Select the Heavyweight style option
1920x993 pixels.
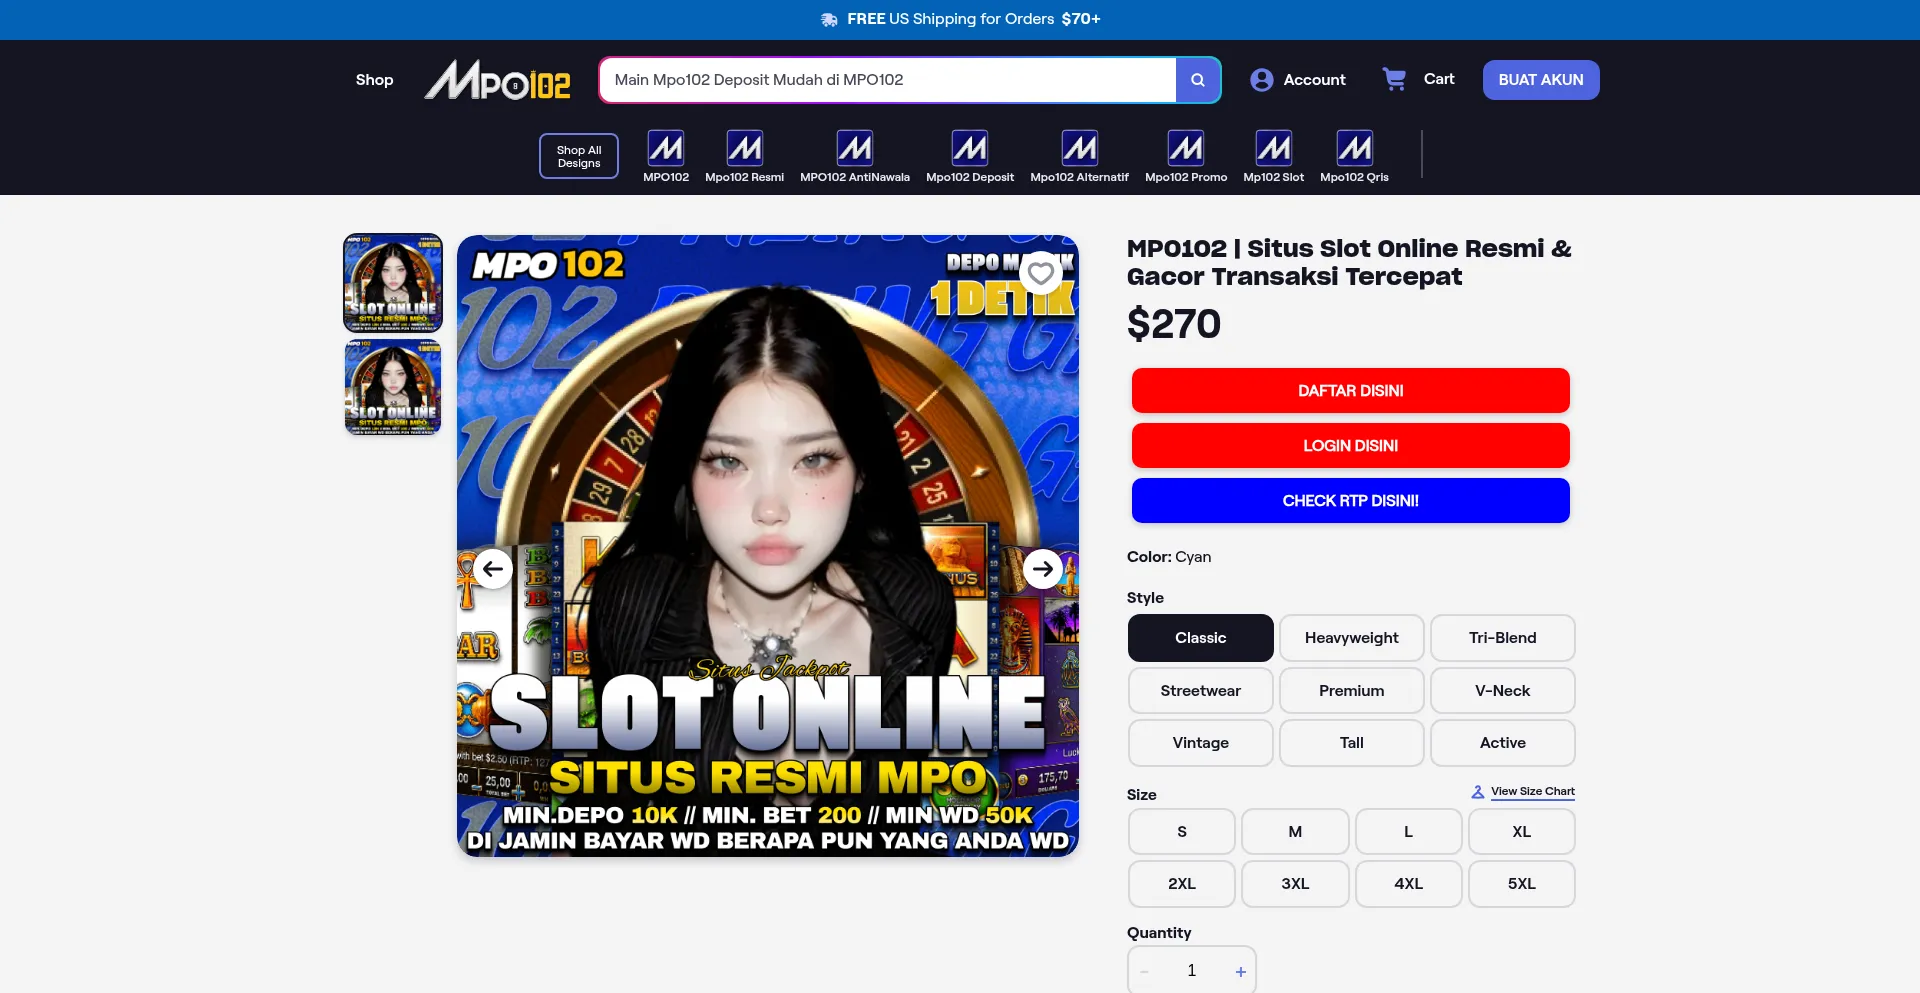point(1351,638)
